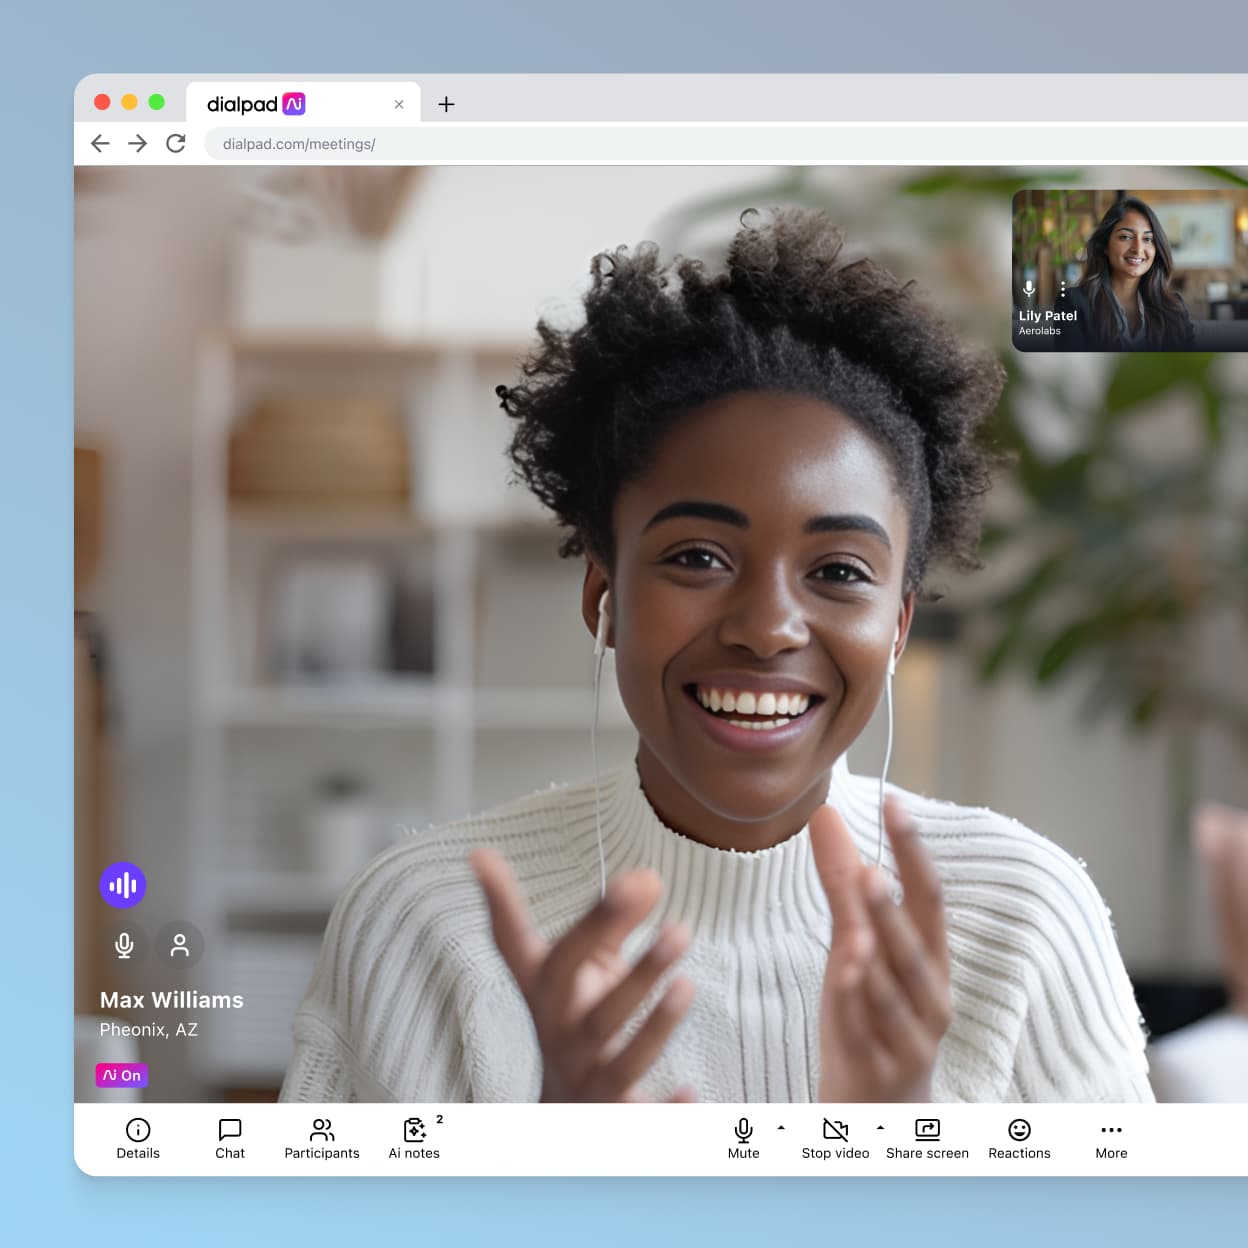This screenshot has height=1248, width=1248.
Task: Select Lily Patel's video thumbnail
Action: 1130,270
